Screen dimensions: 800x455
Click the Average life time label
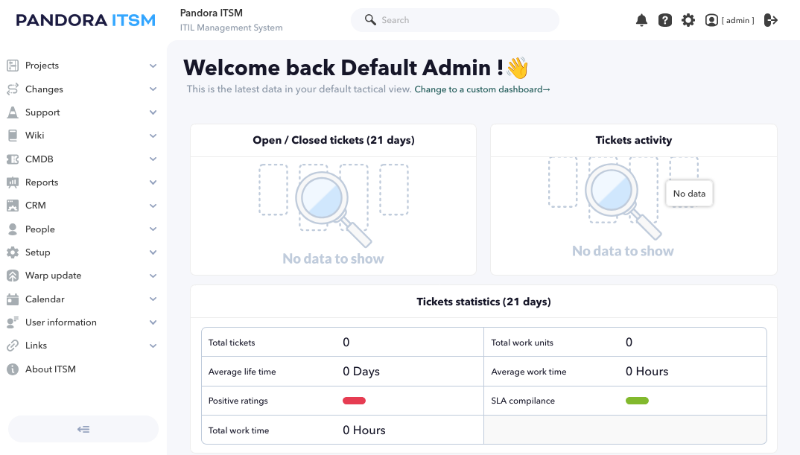point(242,371)
